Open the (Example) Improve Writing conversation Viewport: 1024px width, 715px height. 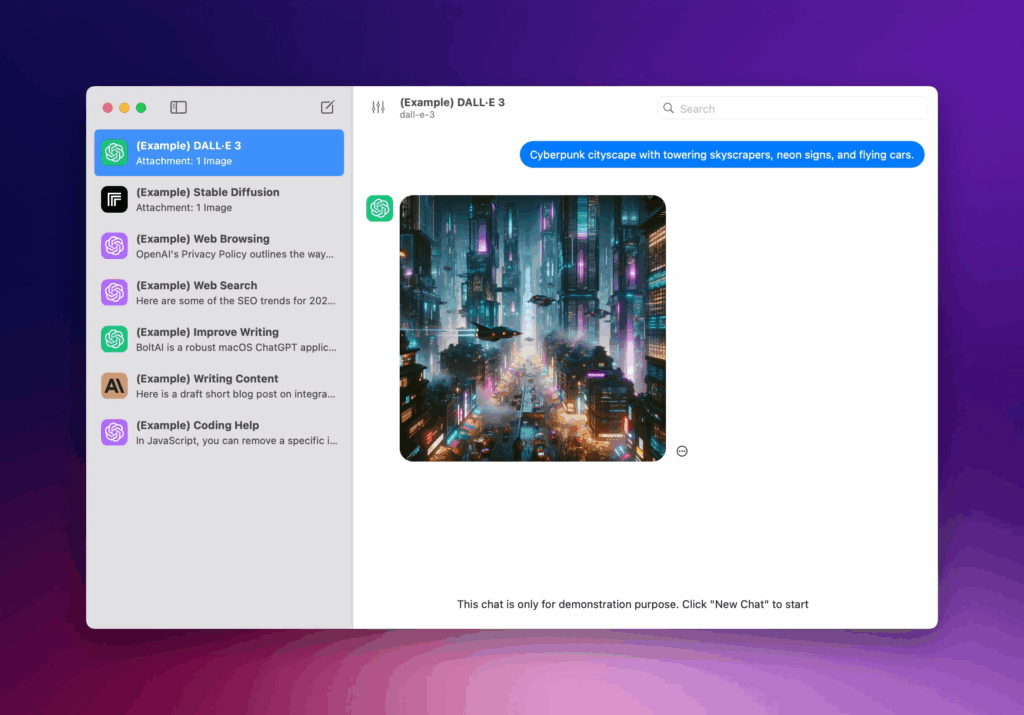coord(219,340)
